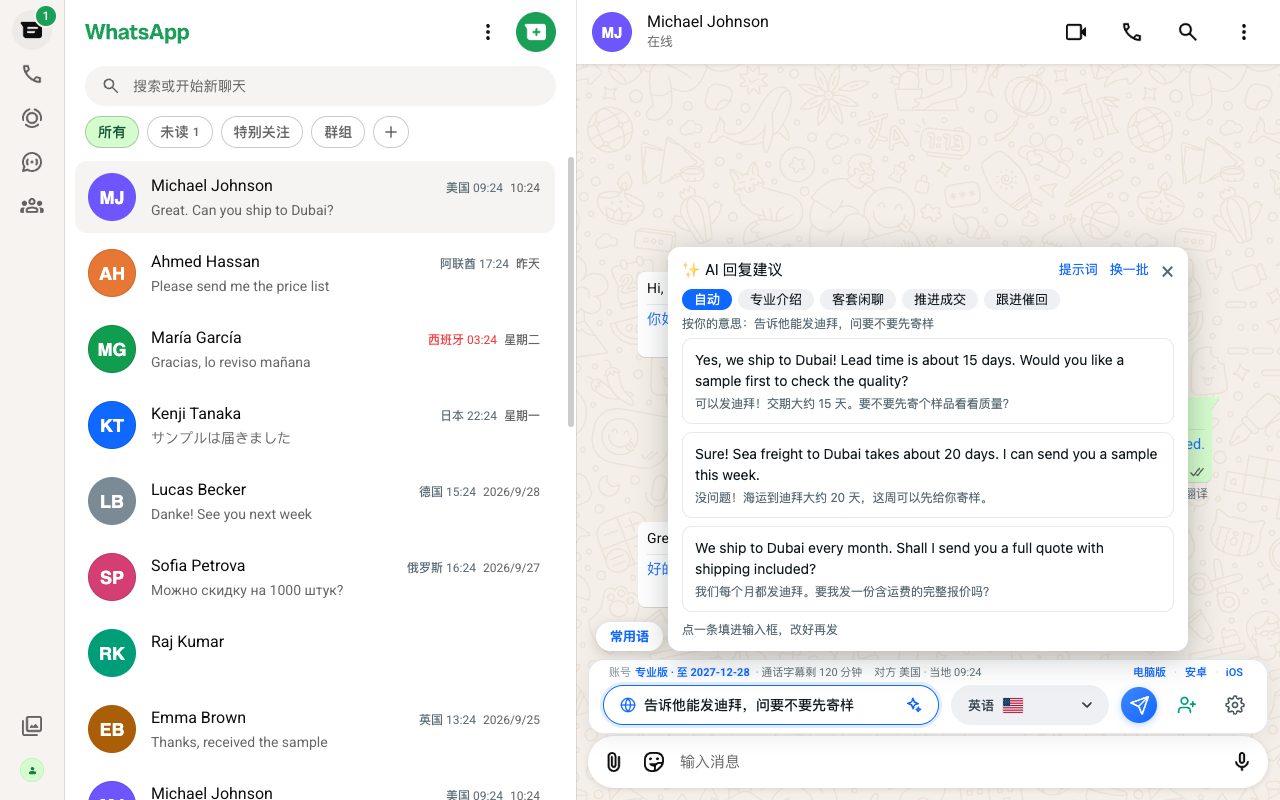Click the 专业版 · 至 2027-12-28 account link
1280x800 pixels.
tap(692, 672)
